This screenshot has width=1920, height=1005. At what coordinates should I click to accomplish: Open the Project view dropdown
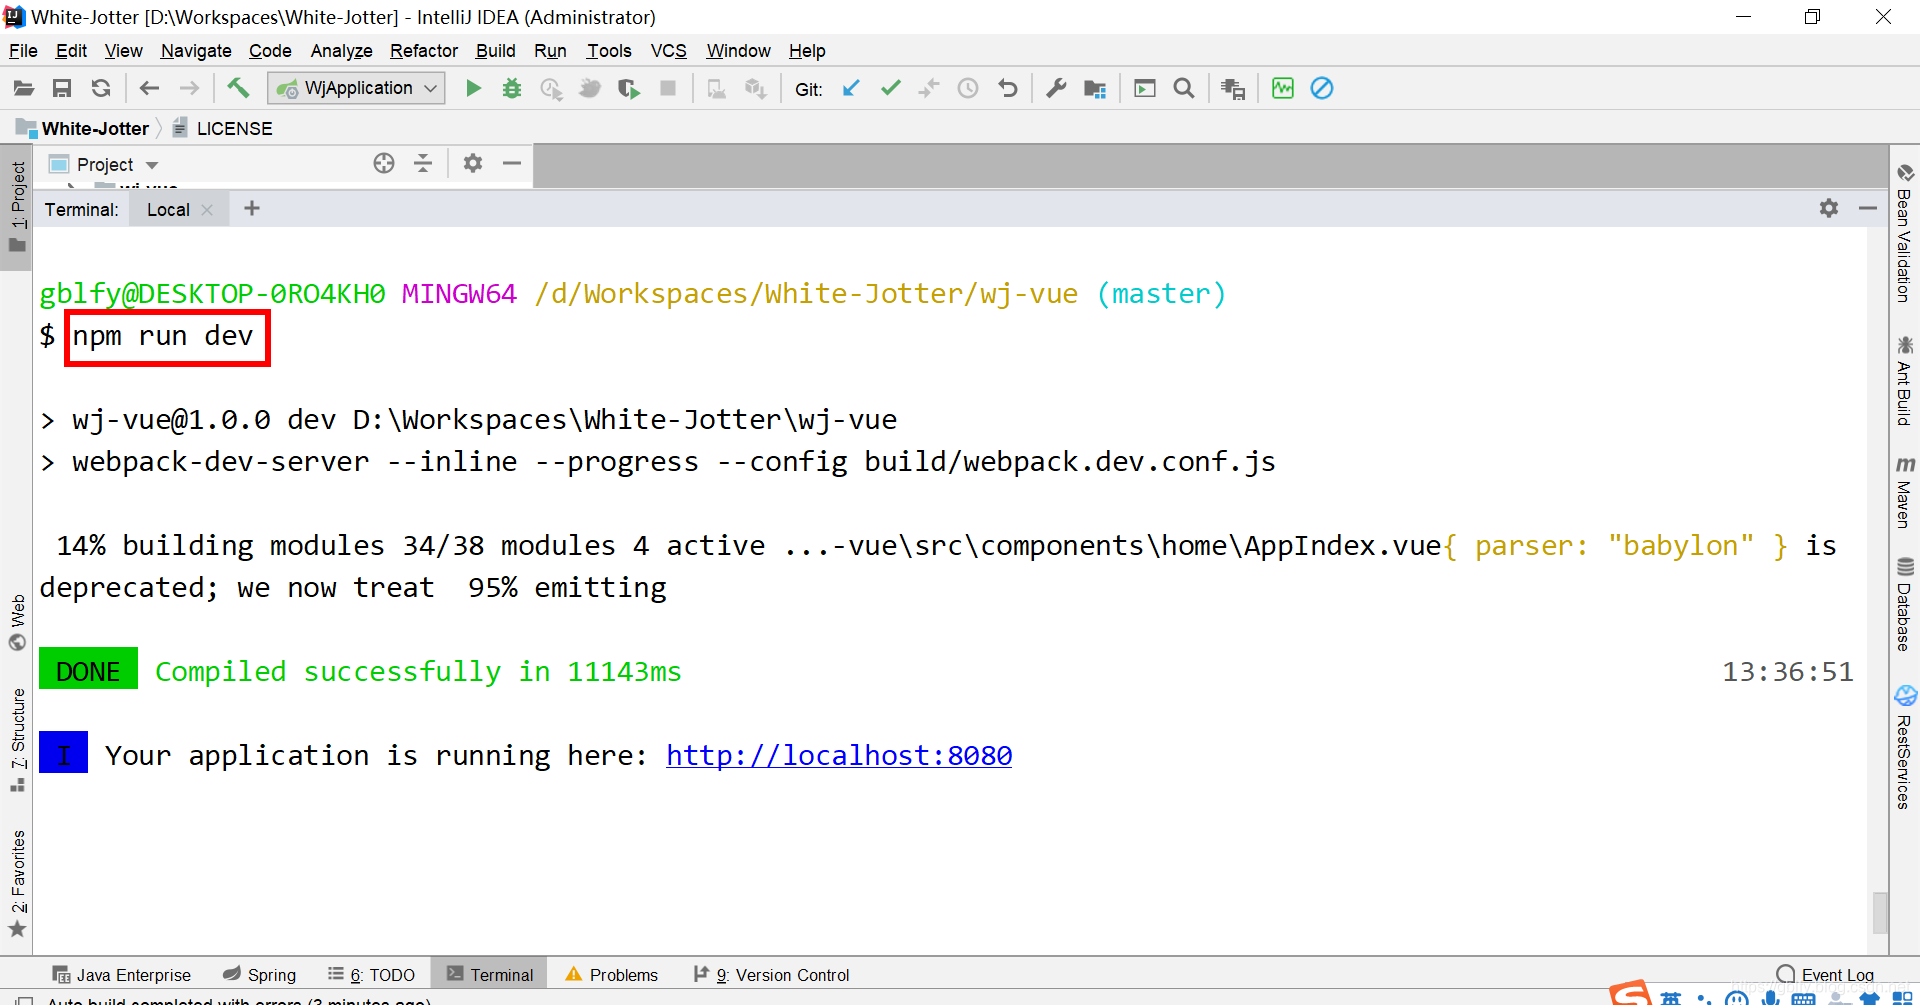click(x=152, y=165)
